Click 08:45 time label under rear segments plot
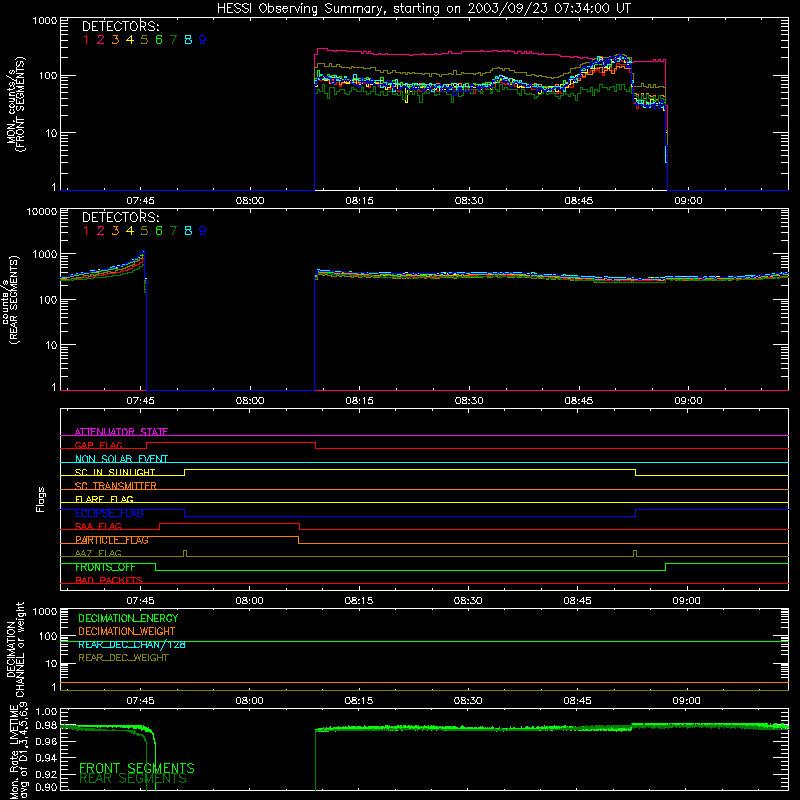Viewport: 800px width, 800px height. click(579, 401)
